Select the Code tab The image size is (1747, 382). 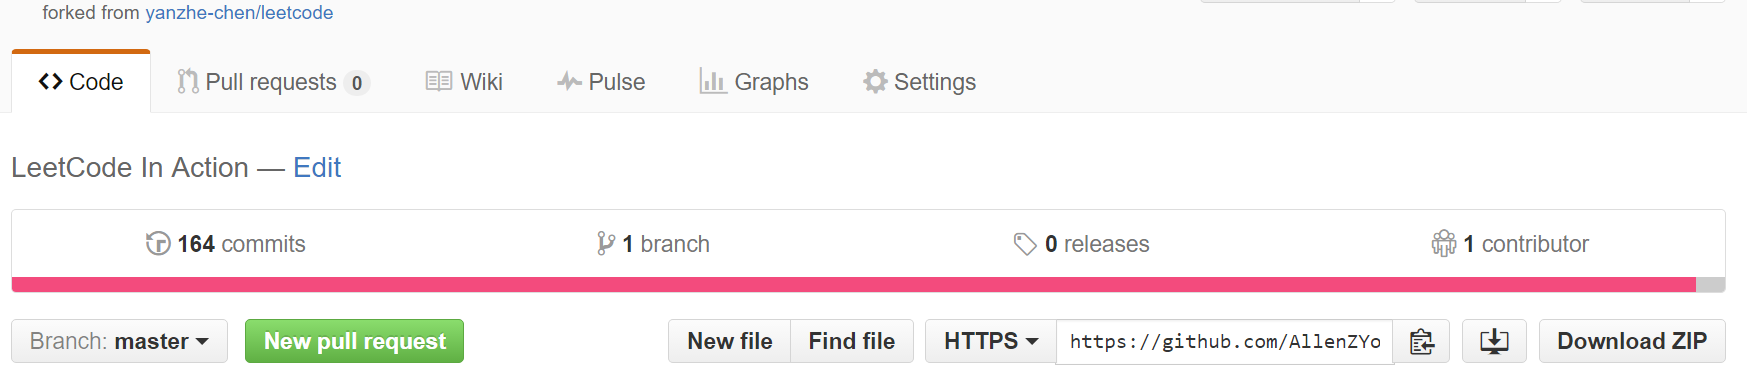point(81,82)
